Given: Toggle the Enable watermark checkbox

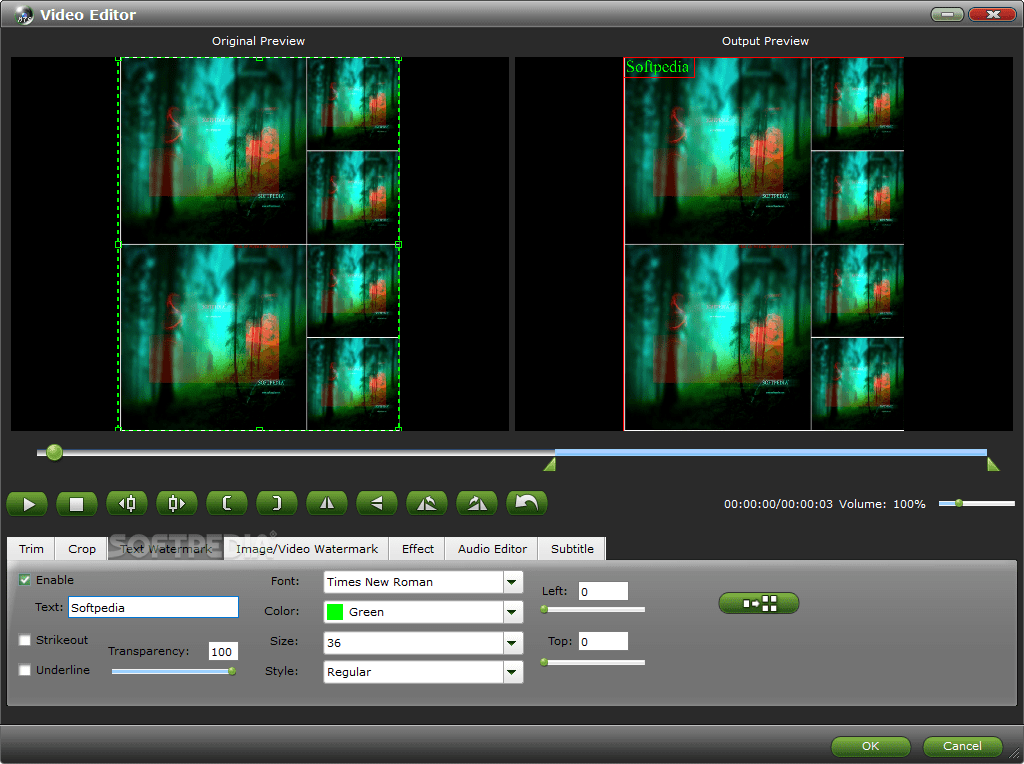Looking at the screenshot, I should tap(25, 580).
